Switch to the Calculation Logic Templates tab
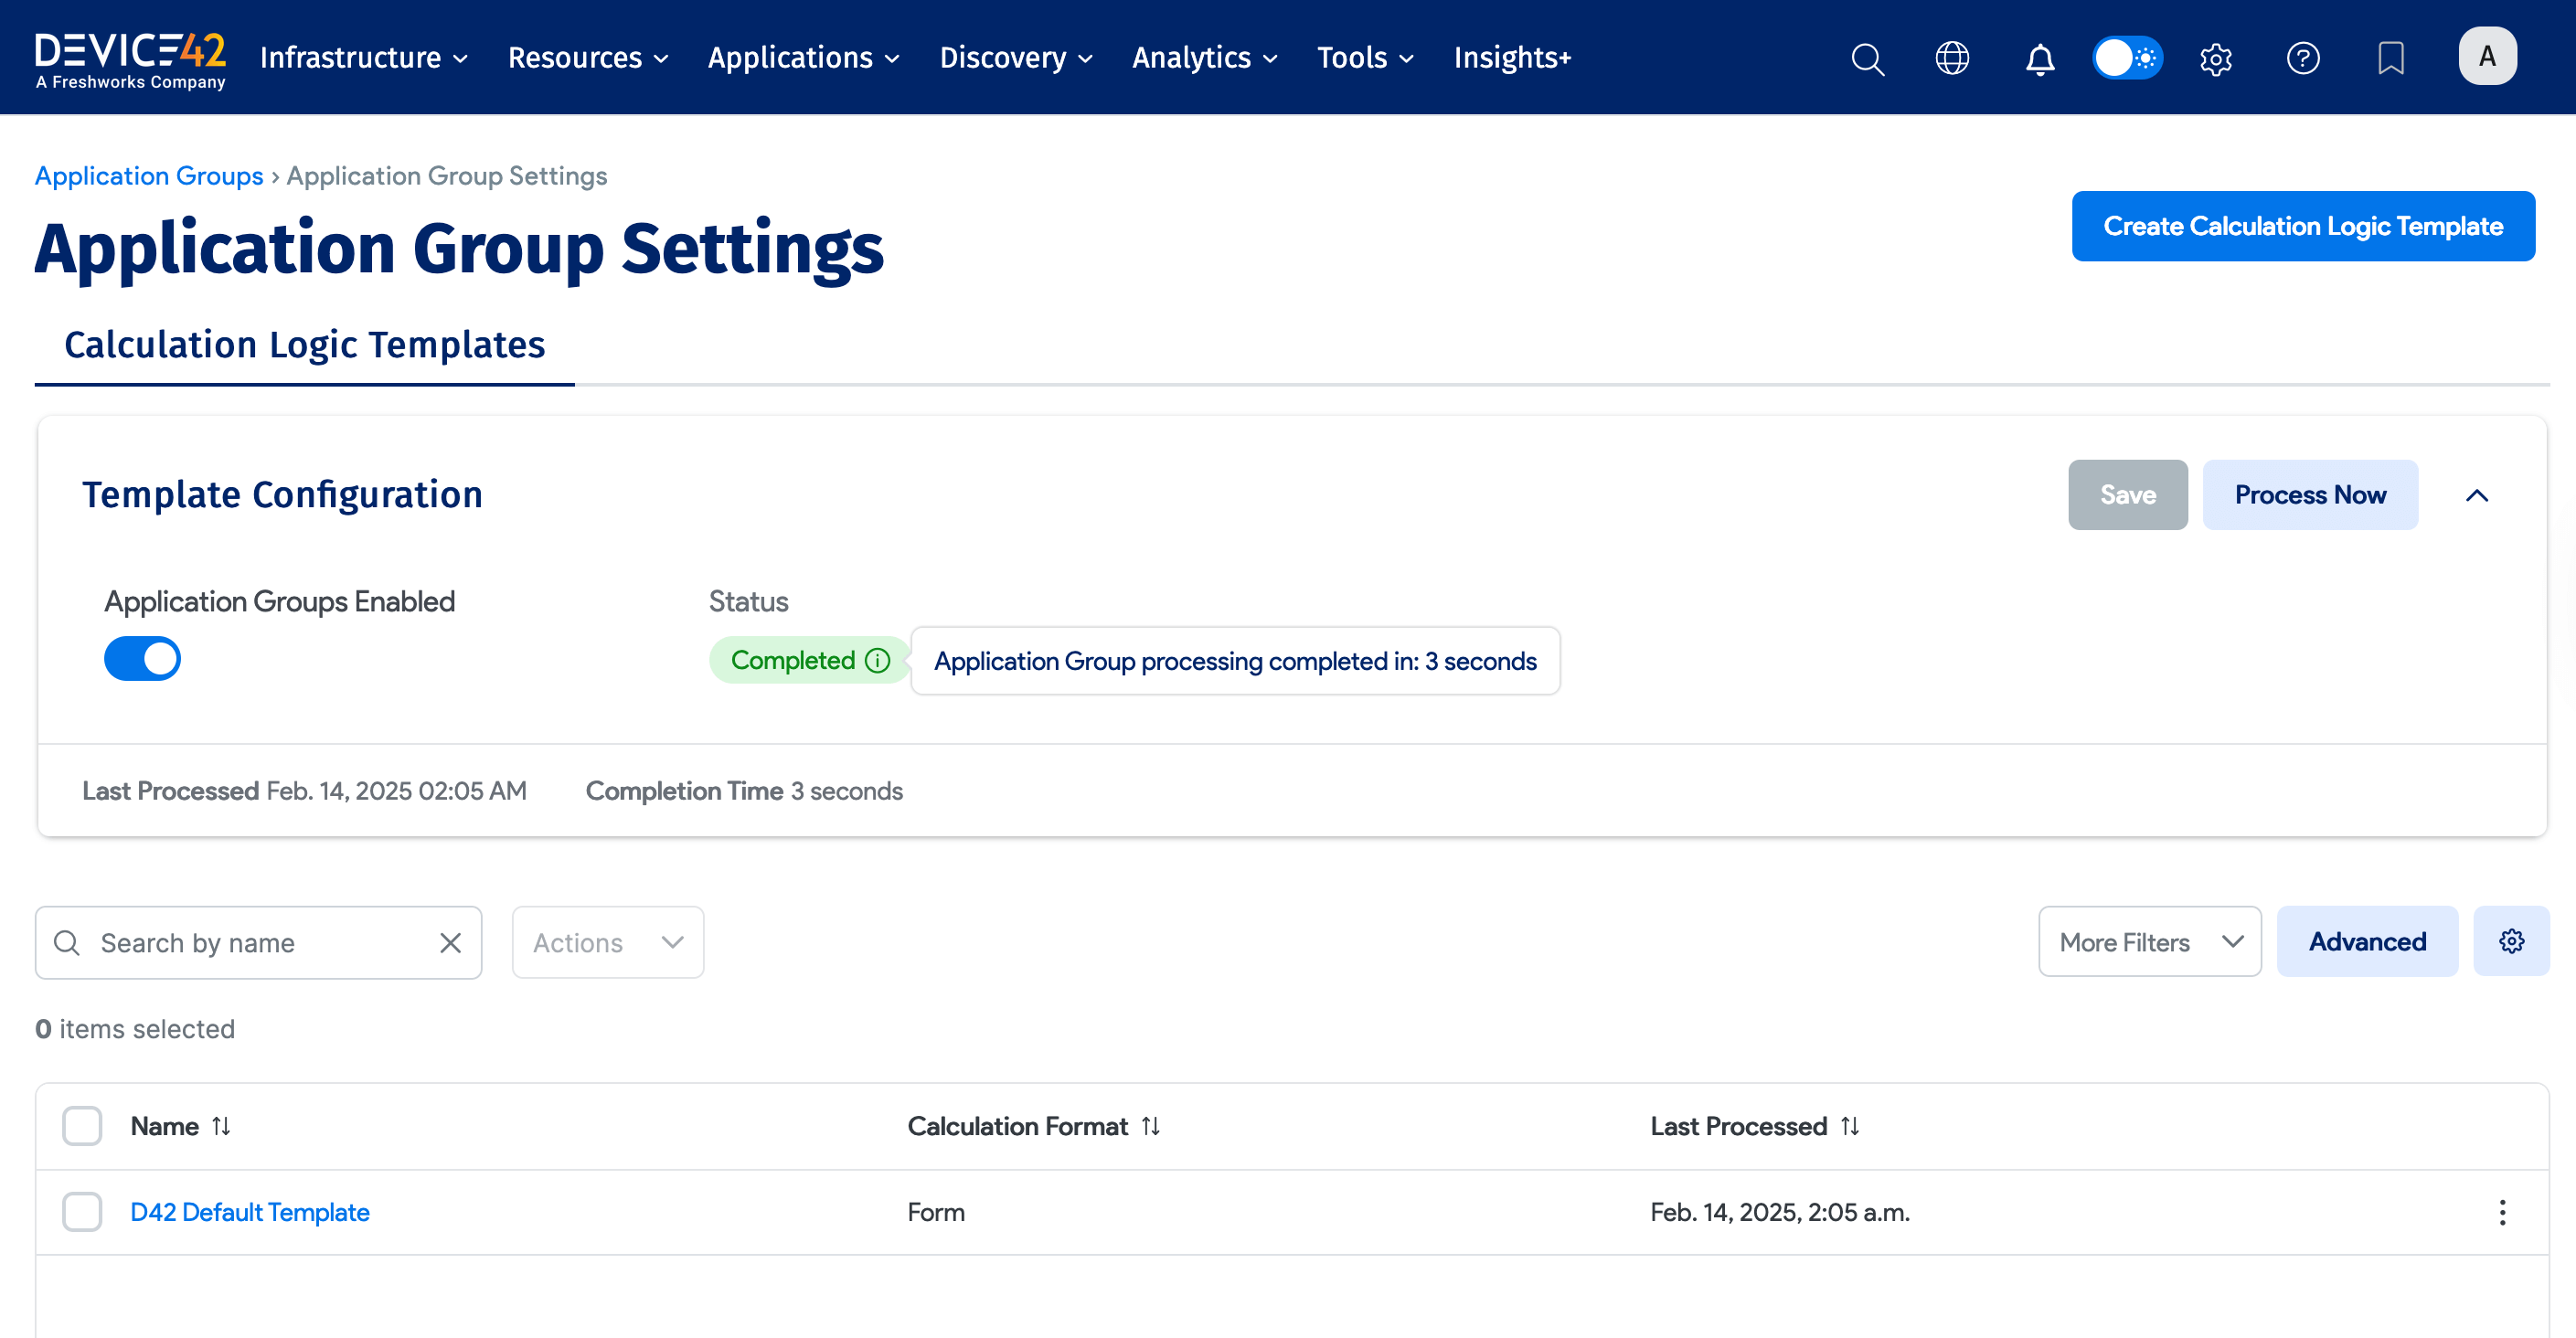Viewport: 2576px width, 1338px height. (x=304, y=344)
